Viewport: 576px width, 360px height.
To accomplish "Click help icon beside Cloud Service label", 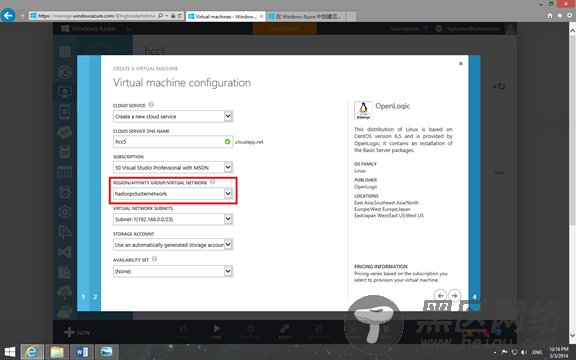I will click(x=151, y=105).
